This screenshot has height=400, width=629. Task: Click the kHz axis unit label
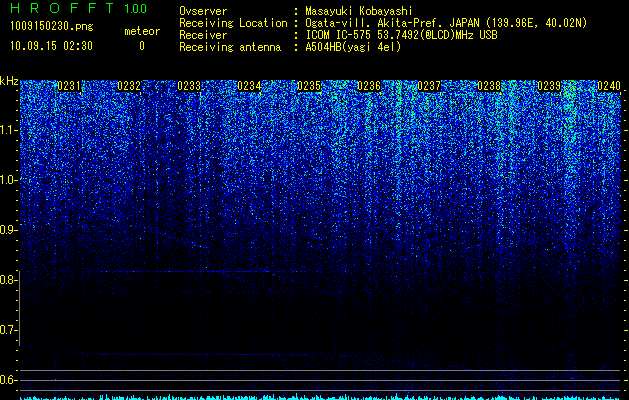(9, 81)
